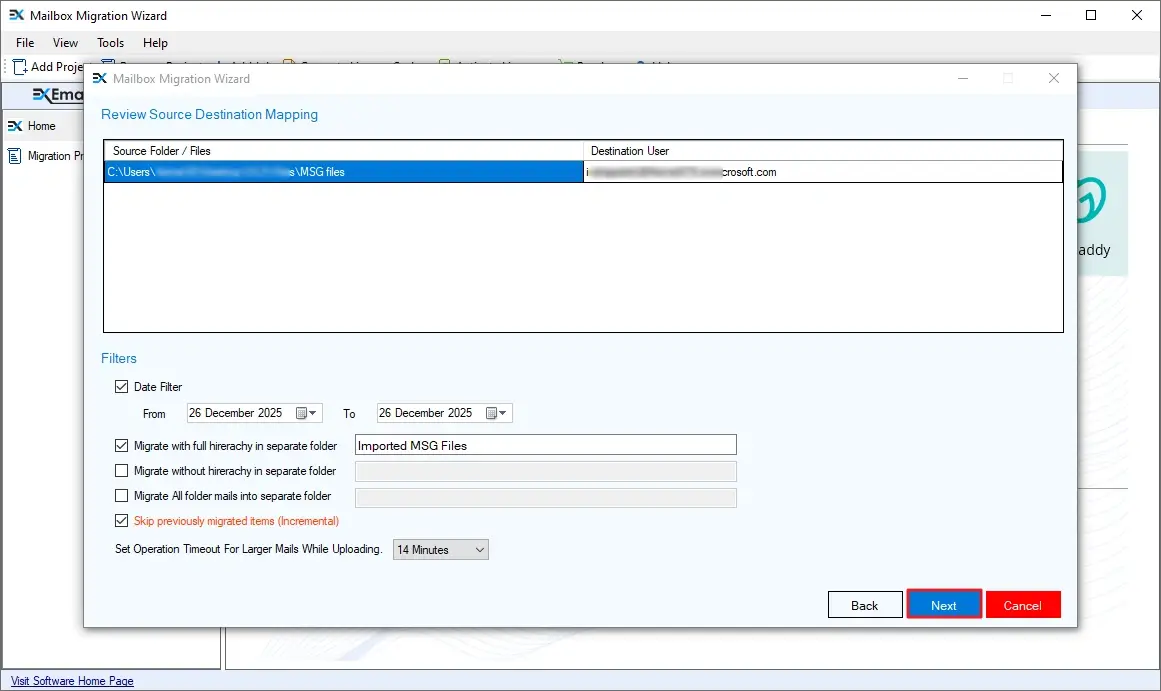Open the Tools menu
Image resolution: width=1161 pixels, height=691 pixels.
click(110, 43)
